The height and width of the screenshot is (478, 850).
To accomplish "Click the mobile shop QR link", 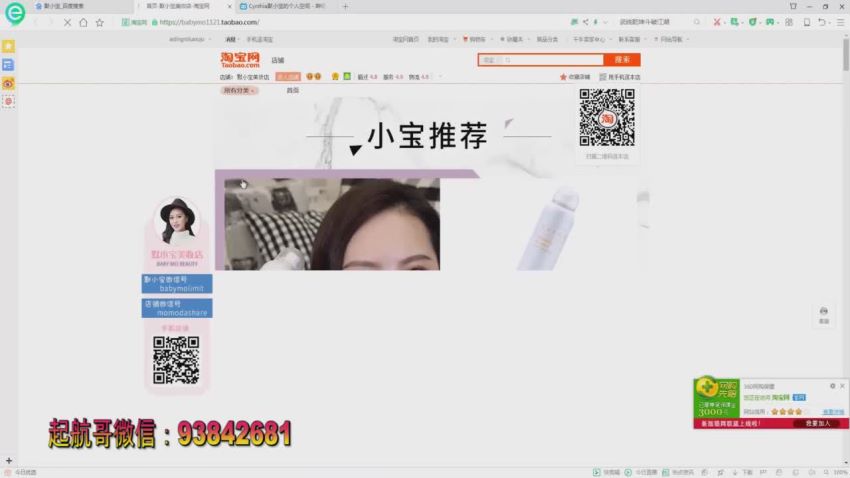I will coord(620,77).
